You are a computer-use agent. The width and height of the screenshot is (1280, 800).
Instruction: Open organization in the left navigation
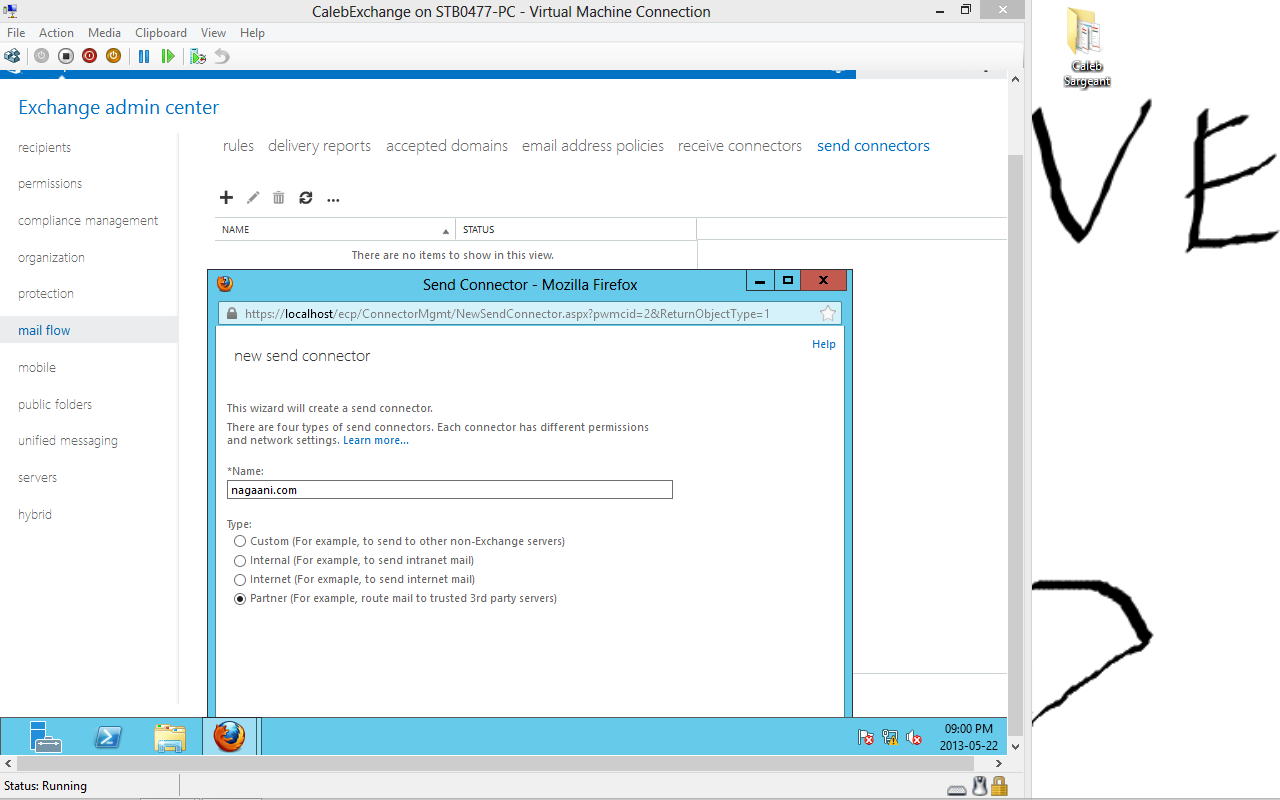tap(51, 257)
